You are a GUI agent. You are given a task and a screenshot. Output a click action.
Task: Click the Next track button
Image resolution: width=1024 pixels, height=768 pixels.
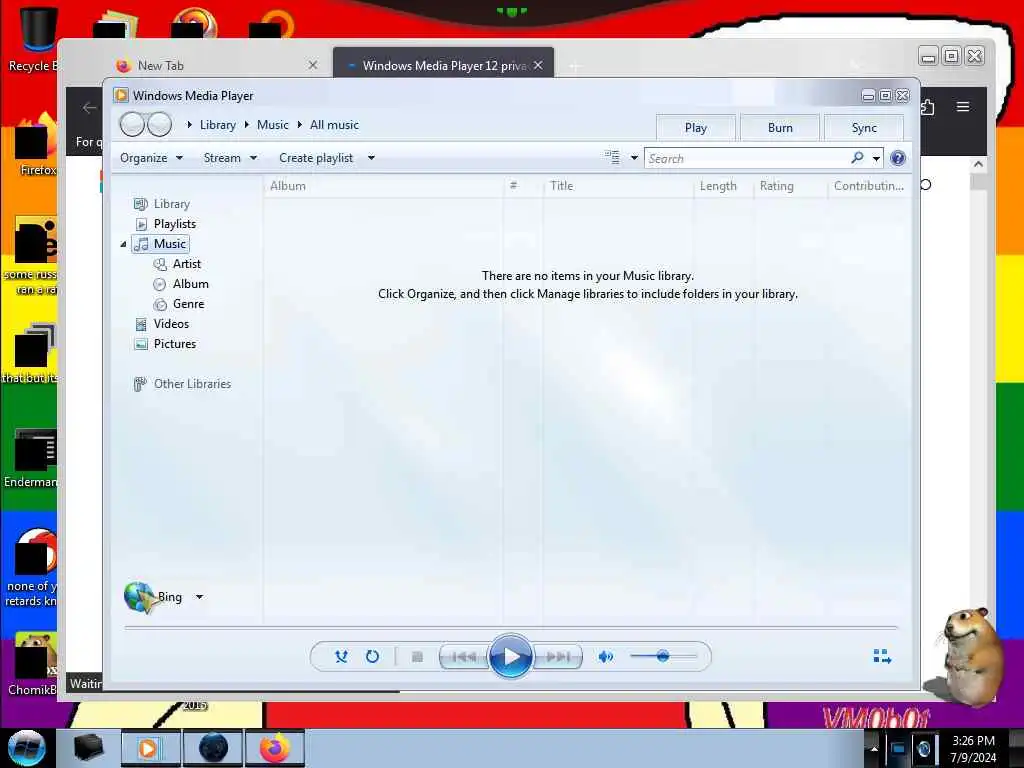558,656
